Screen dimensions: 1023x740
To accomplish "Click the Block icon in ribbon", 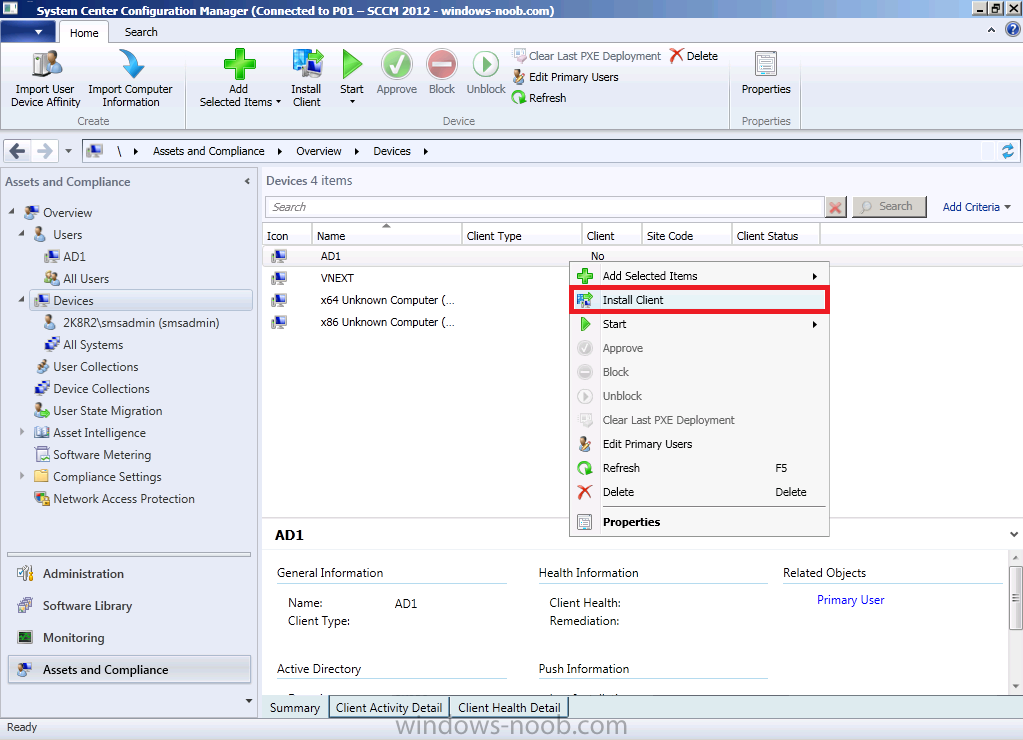I will pos(442,64).
